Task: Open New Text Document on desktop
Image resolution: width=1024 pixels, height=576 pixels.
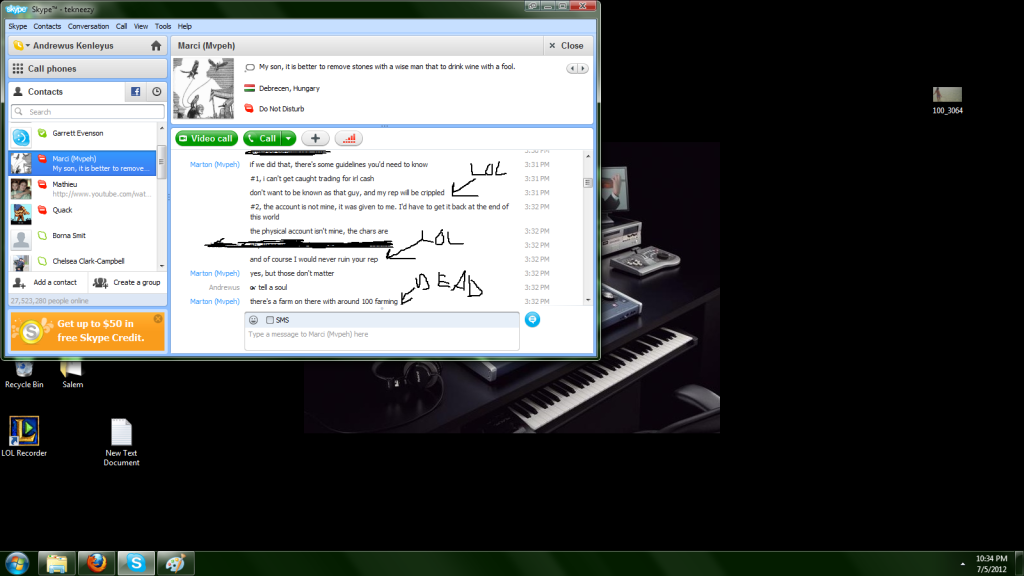Action: pyautogui.click(x=121, y=442)
